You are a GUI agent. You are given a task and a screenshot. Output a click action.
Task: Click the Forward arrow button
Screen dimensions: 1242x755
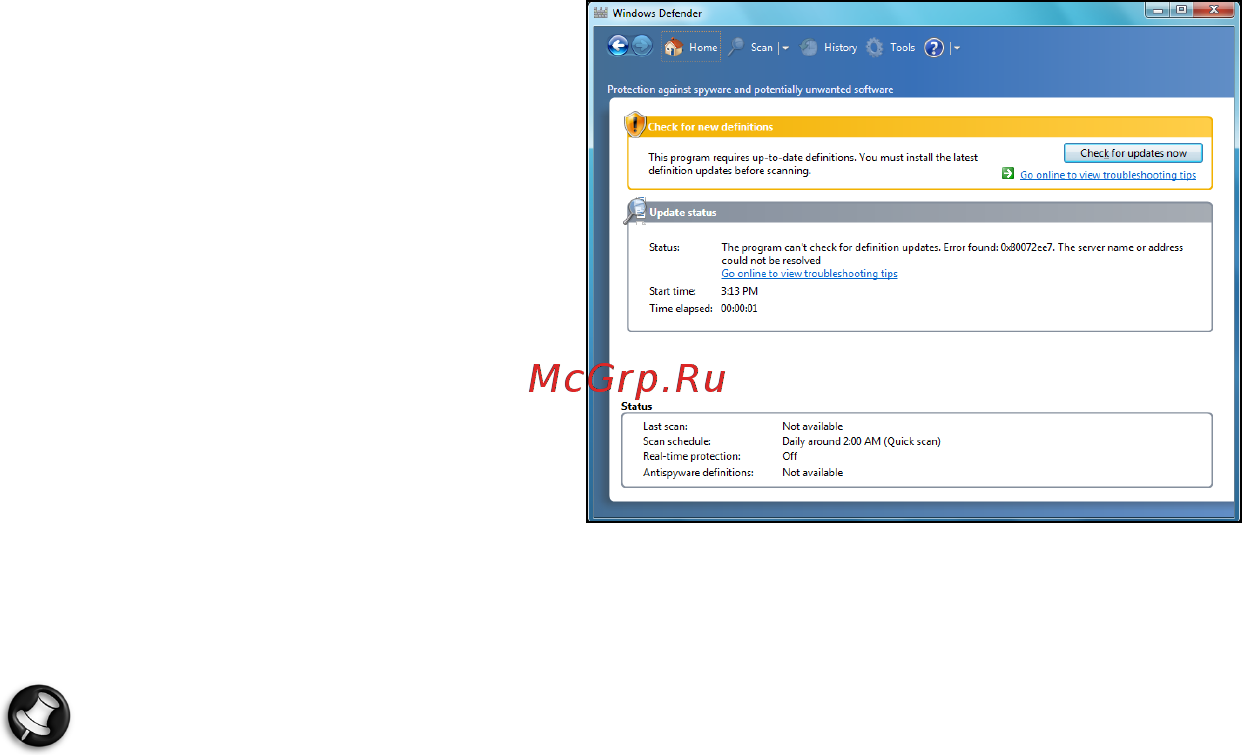642,46
